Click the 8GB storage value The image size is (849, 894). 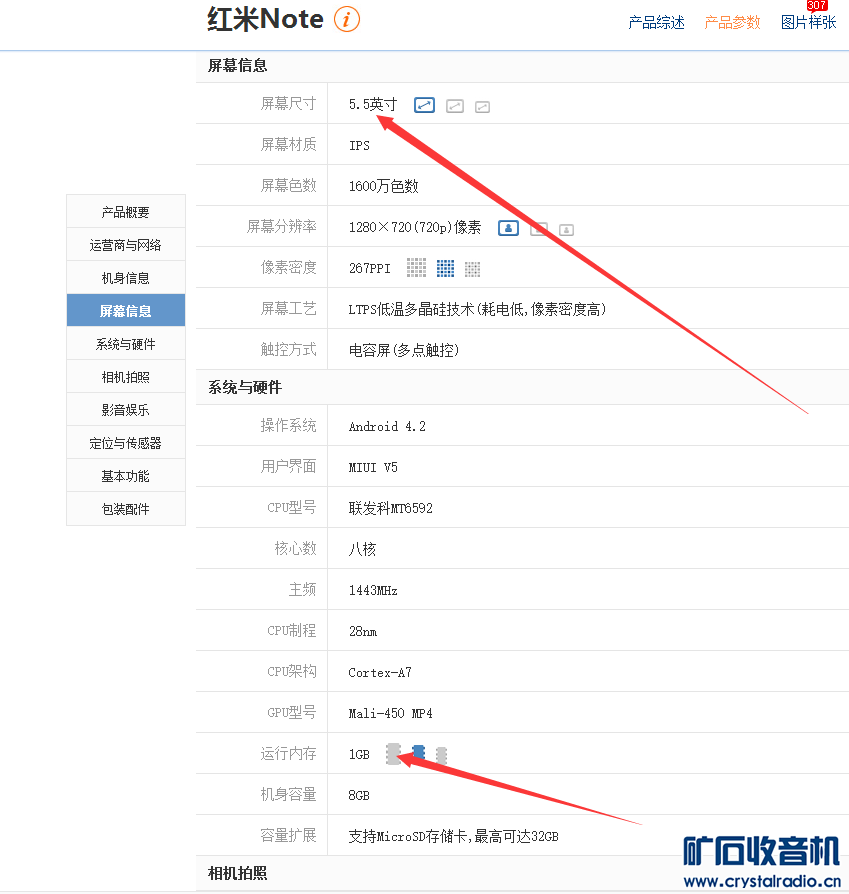pos(359,796)
